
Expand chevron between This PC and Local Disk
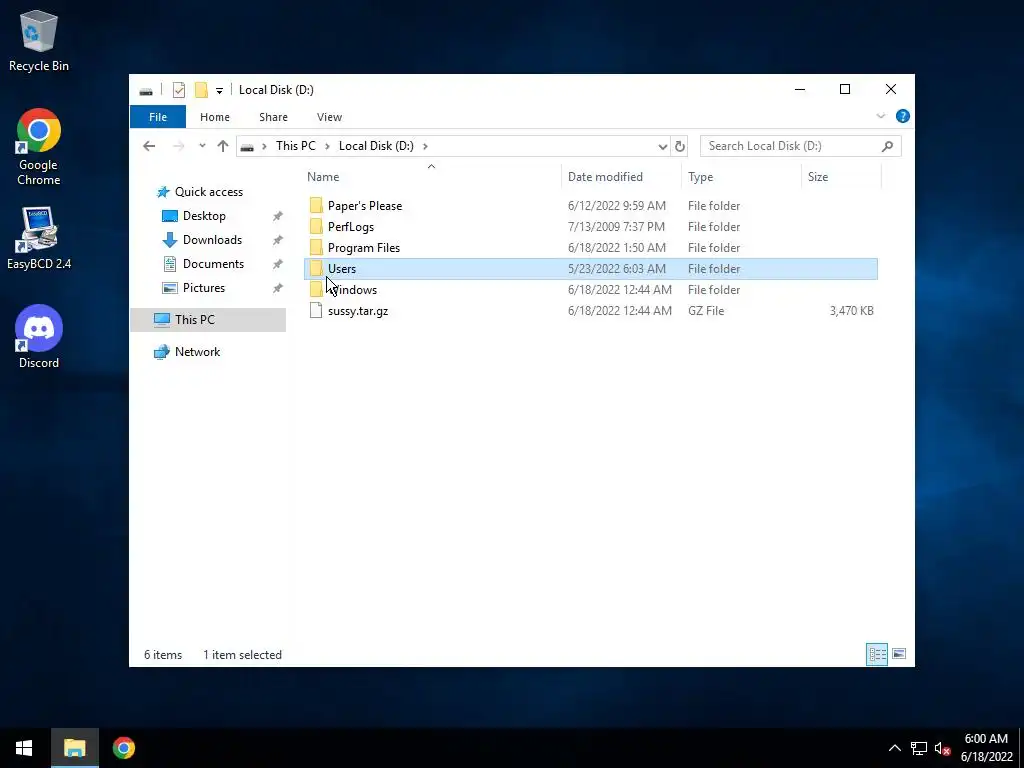327,146
